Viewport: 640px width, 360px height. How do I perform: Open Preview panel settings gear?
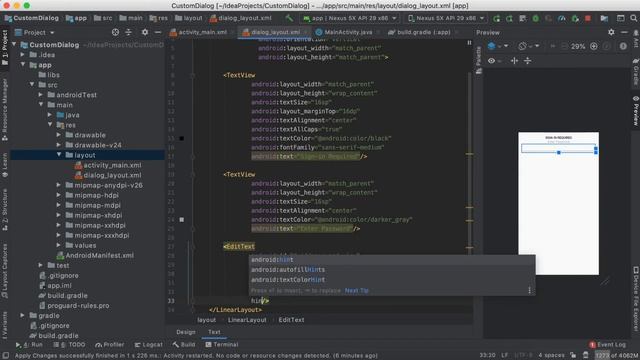611,32
